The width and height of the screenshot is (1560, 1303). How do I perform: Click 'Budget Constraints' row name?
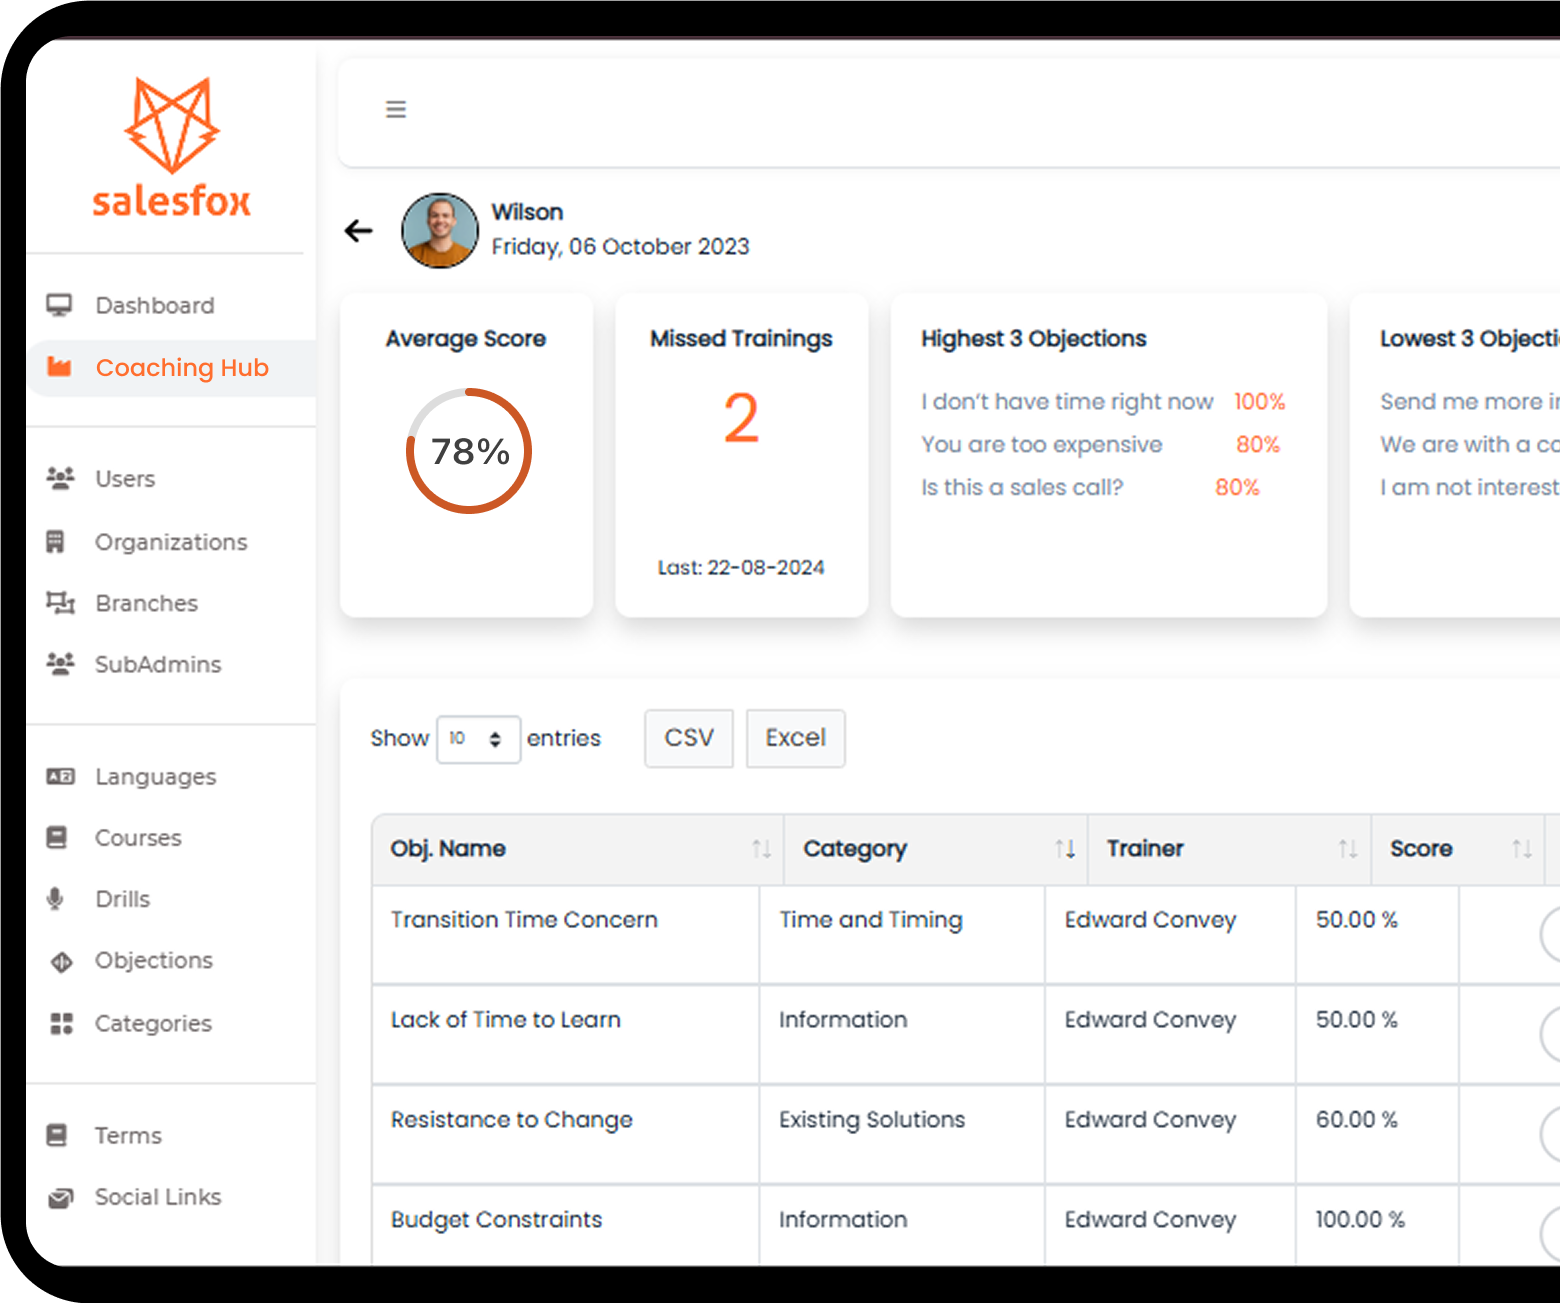coord(497,1219)
